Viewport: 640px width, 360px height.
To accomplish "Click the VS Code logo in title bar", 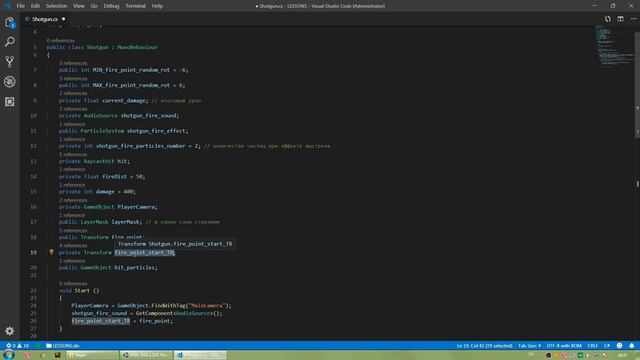I will (7, 6).
